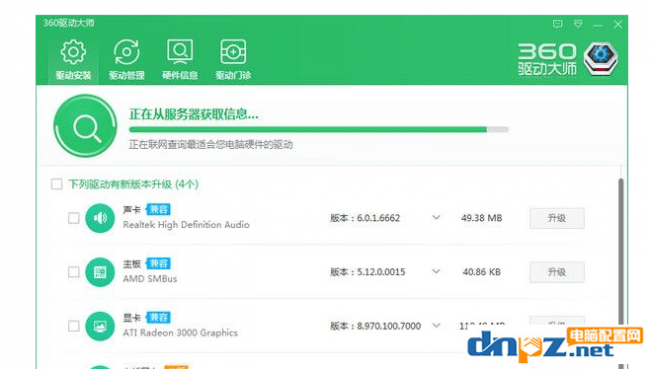Image resolution: width=650 pixels, height=369 pixels.
Task: Click 升级 for Realtek audio driver
Action: tap(557, 218)
